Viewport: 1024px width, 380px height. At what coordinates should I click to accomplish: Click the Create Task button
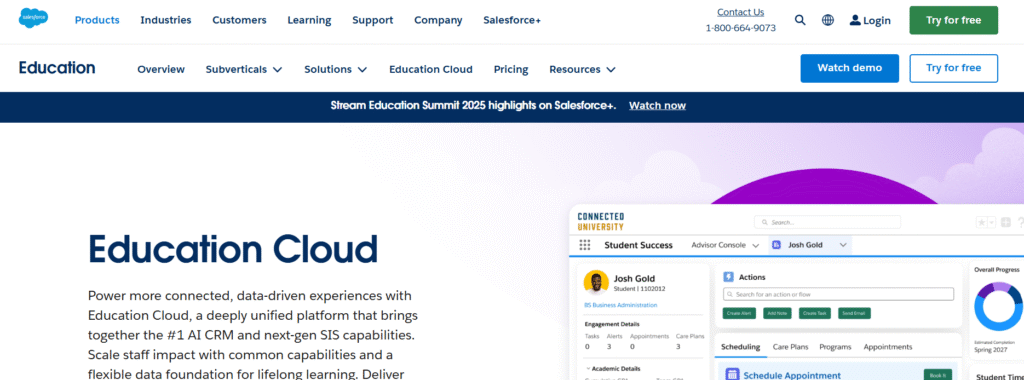(x=815, y=313)
